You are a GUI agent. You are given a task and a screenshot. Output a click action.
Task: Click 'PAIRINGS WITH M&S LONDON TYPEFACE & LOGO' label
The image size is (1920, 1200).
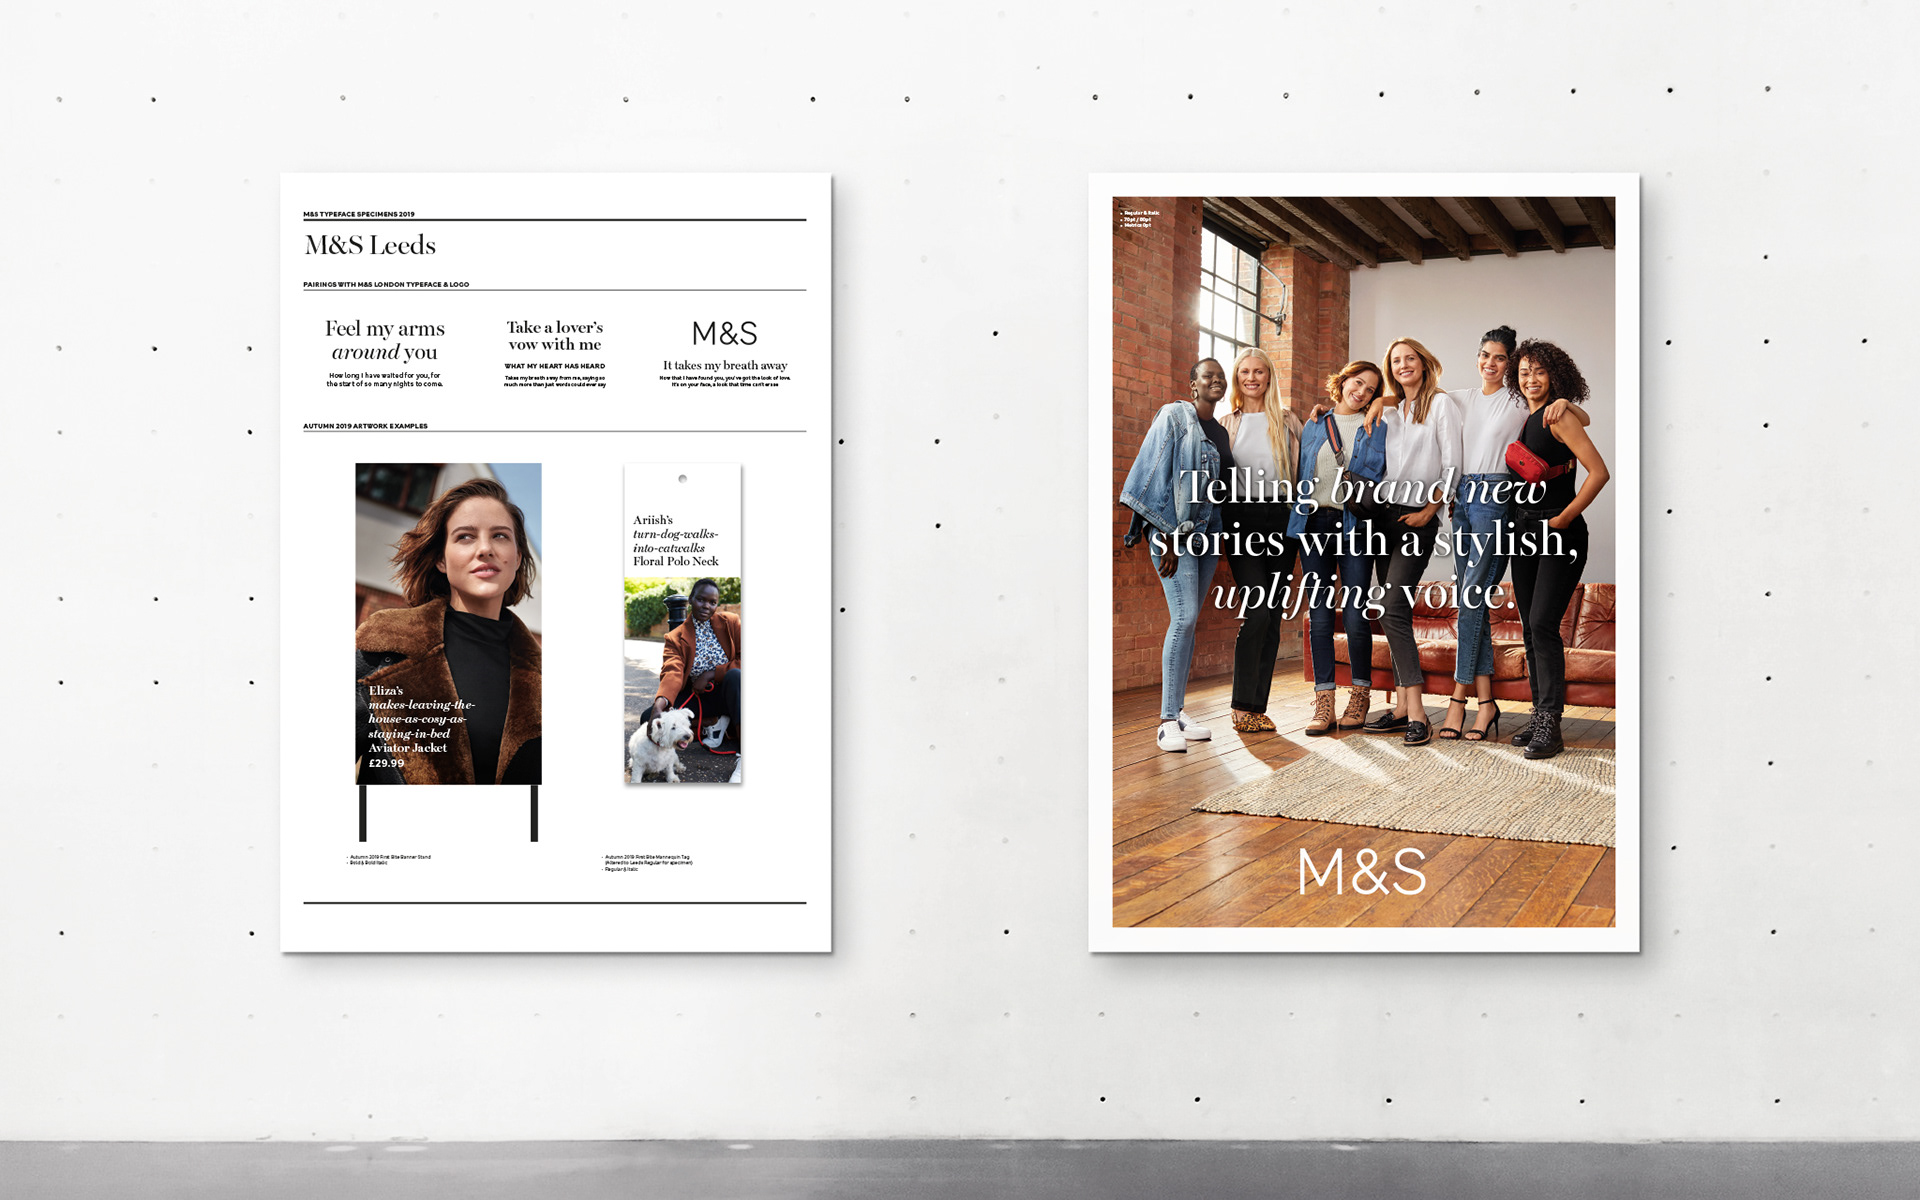[386, 284]
